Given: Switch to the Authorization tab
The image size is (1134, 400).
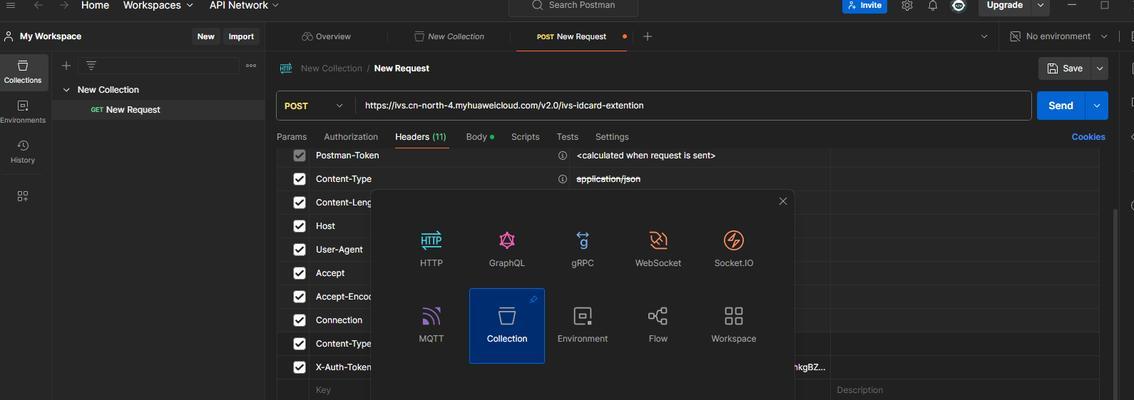Looking at the screenshot, I should 351,137.
